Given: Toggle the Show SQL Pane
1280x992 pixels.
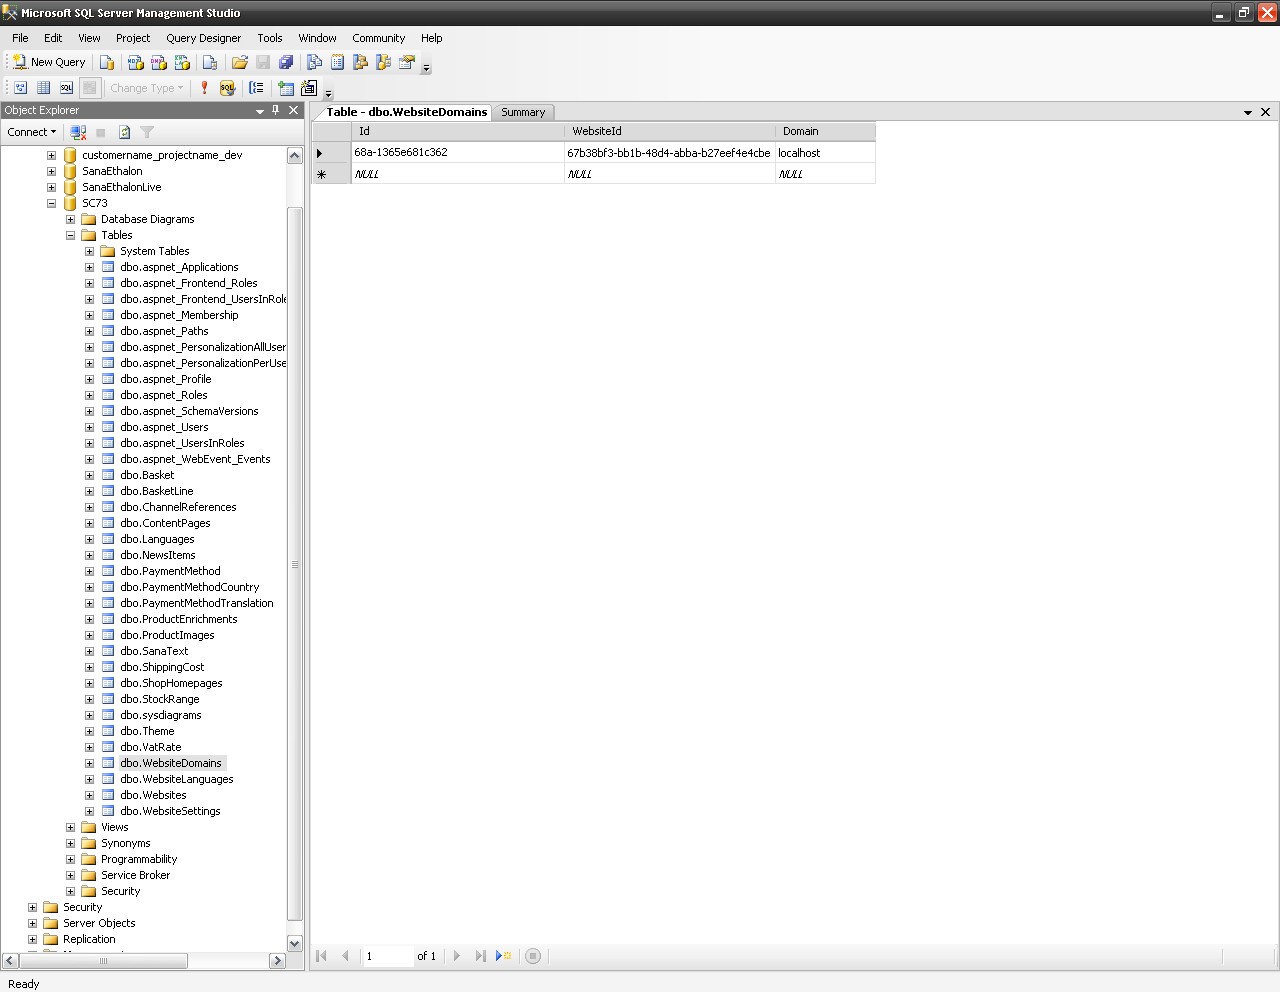Looking at the screenshot, I should (x=66, y=88).
